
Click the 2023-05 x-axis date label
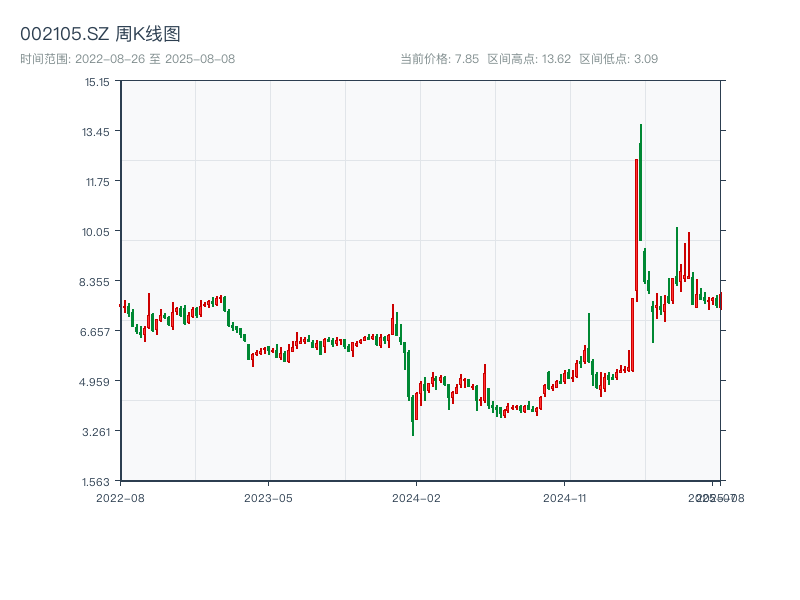coord(268,497)
